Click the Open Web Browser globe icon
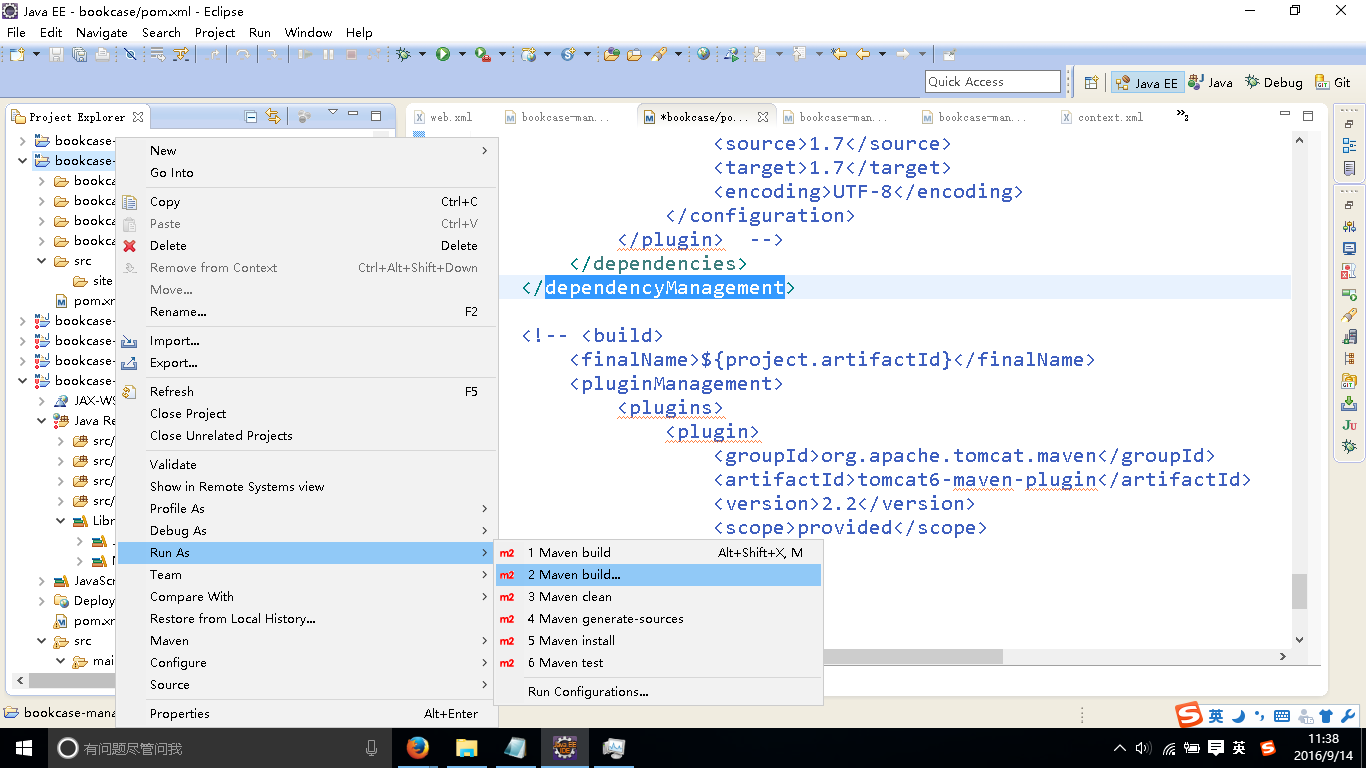The height and width of the screenshot is (768, 1366). (x=704, y=54)
